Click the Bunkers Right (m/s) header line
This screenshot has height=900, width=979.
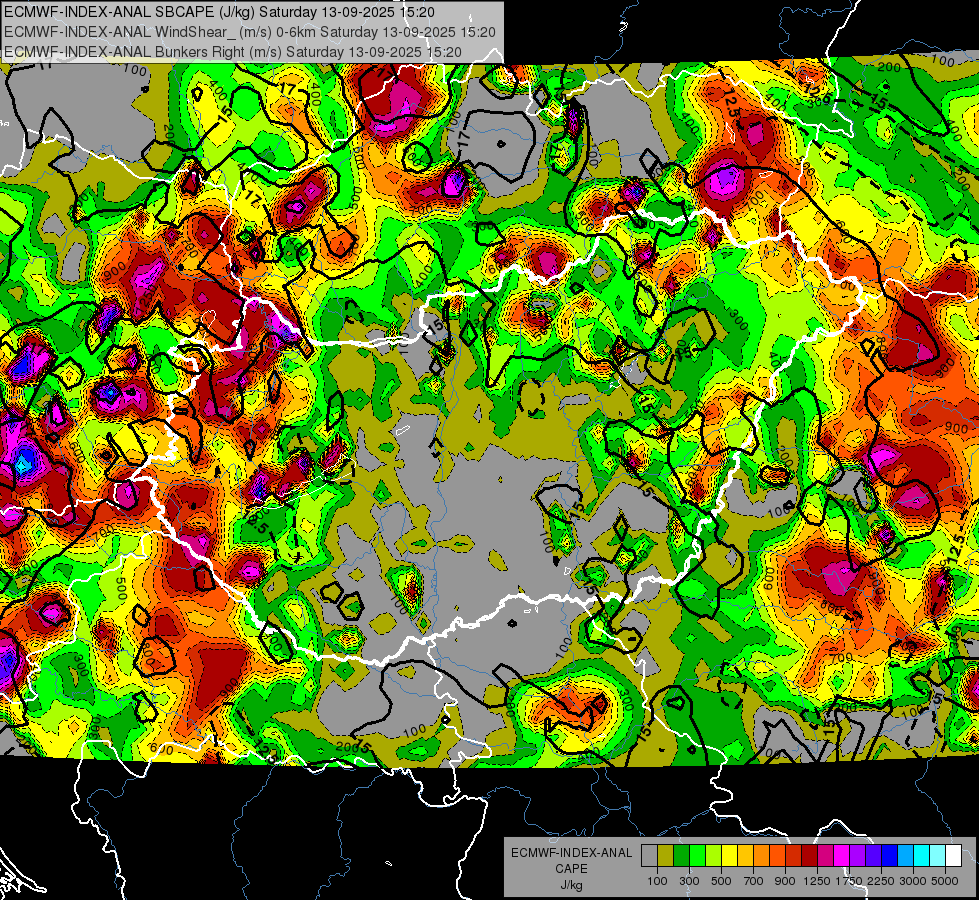click(232, 52)
